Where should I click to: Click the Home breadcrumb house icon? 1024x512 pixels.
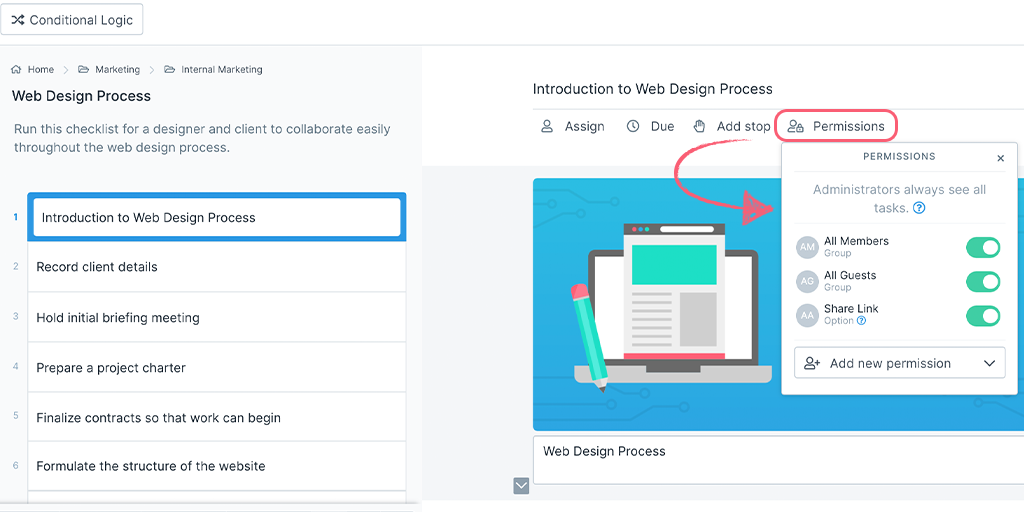point(16,69)
